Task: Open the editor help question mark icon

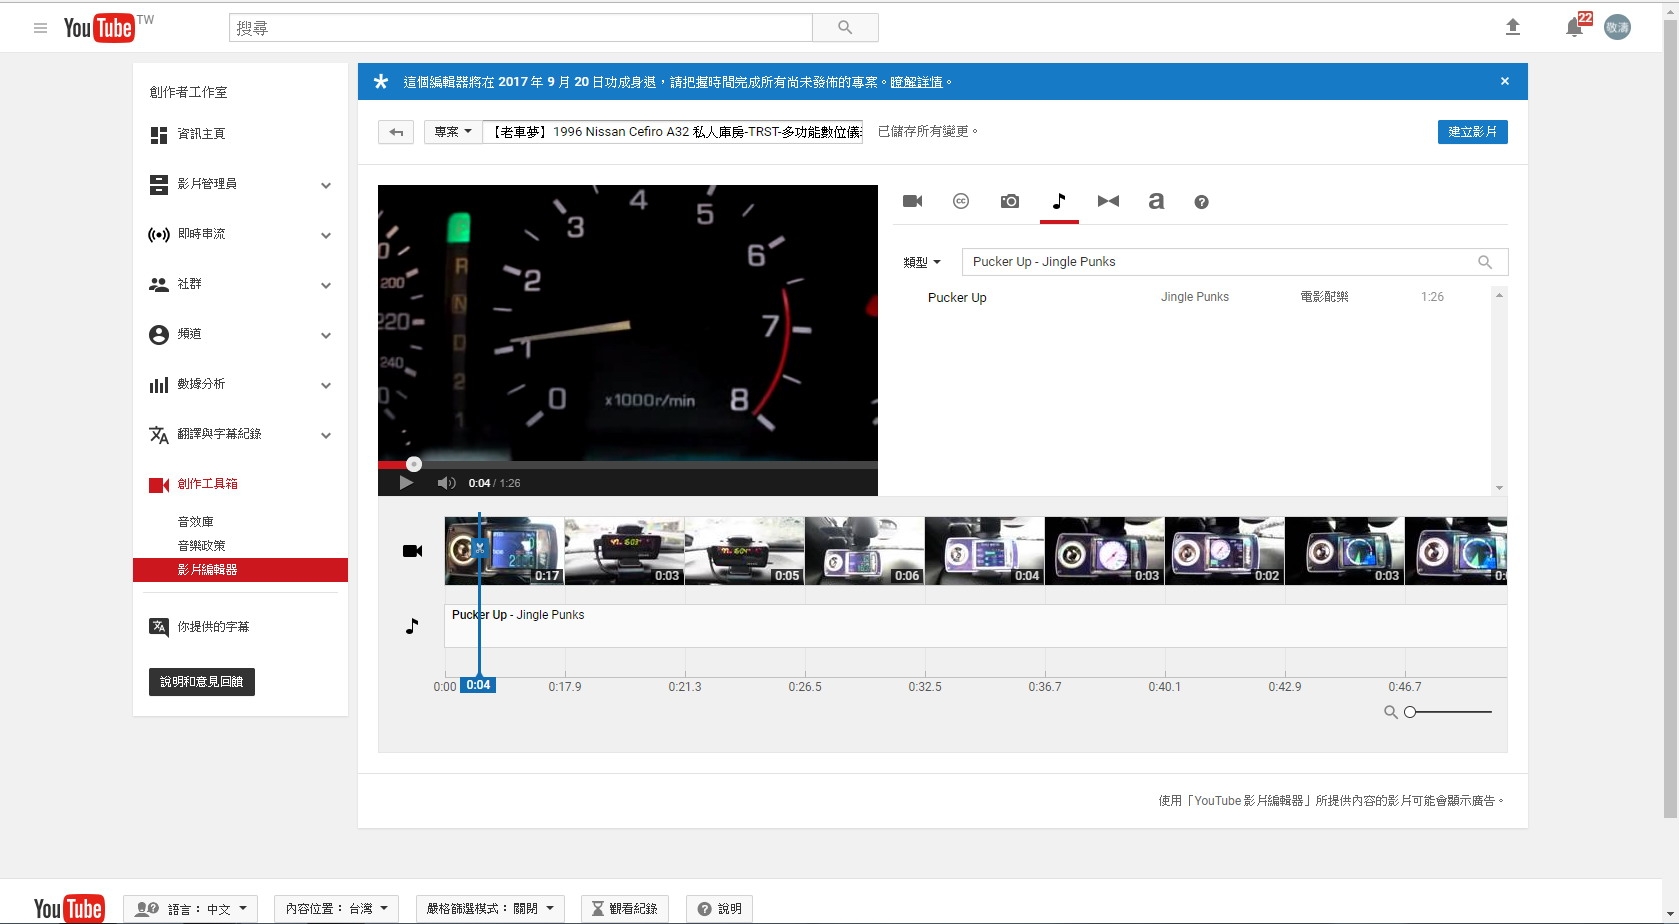Action: point(1202,202)
